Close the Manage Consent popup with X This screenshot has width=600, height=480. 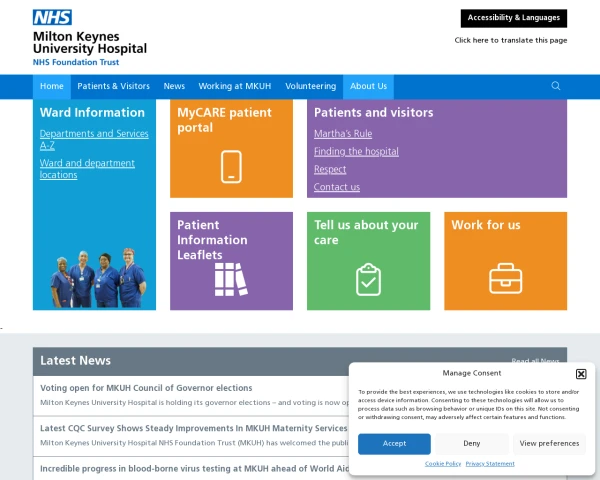(581, 374)
